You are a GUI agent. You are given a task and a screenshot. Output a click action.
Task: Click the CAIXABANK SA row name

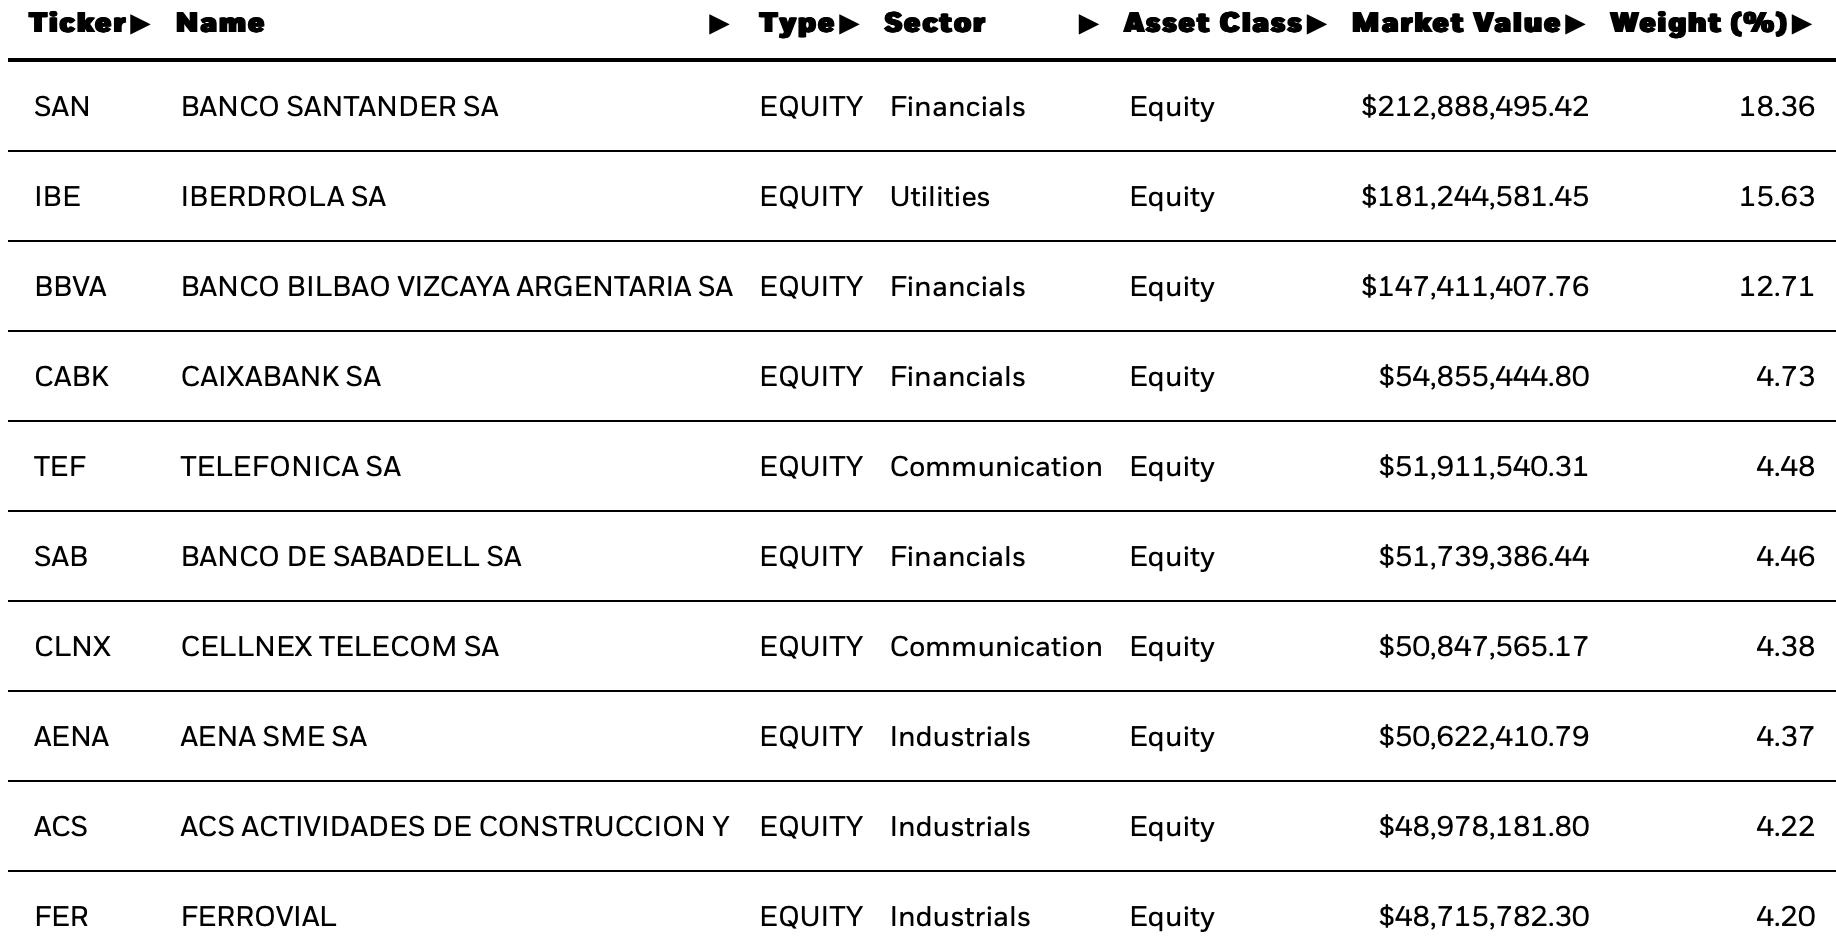tap(280, 376)
